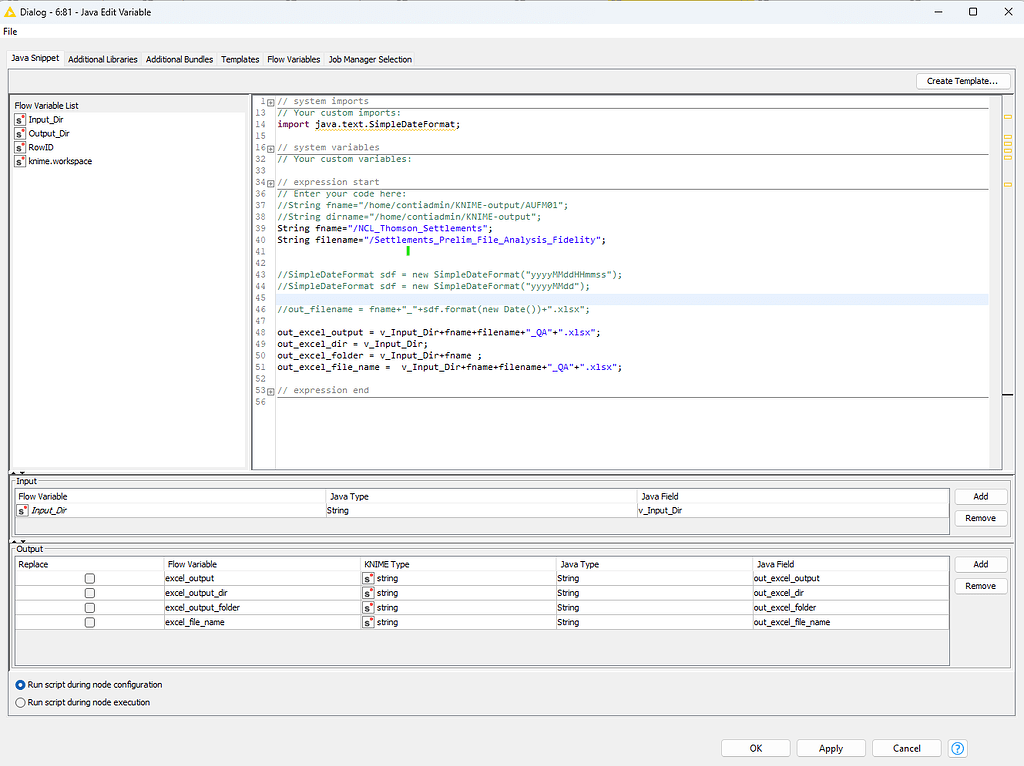
Task: Click the KNIME Type column header
Action: click(458, 564)
